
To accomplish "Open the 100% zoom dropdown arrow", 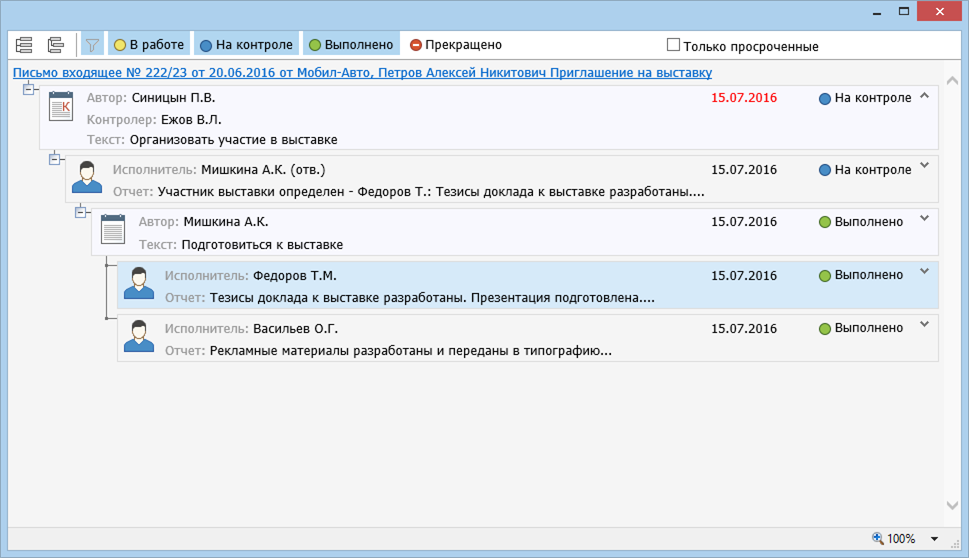I will tap(934, 539).
